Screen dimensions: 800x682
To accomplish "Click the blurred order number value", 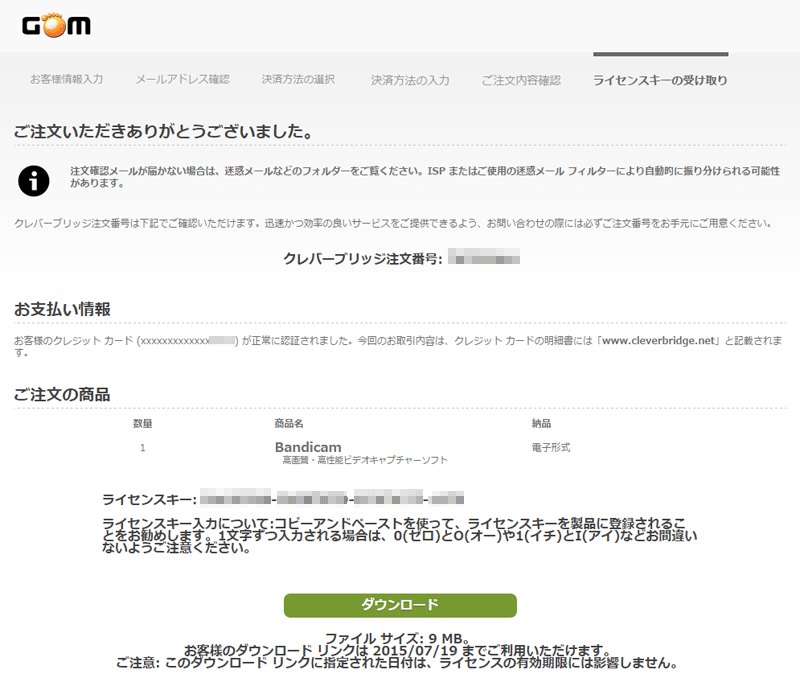I will [484, 256].
